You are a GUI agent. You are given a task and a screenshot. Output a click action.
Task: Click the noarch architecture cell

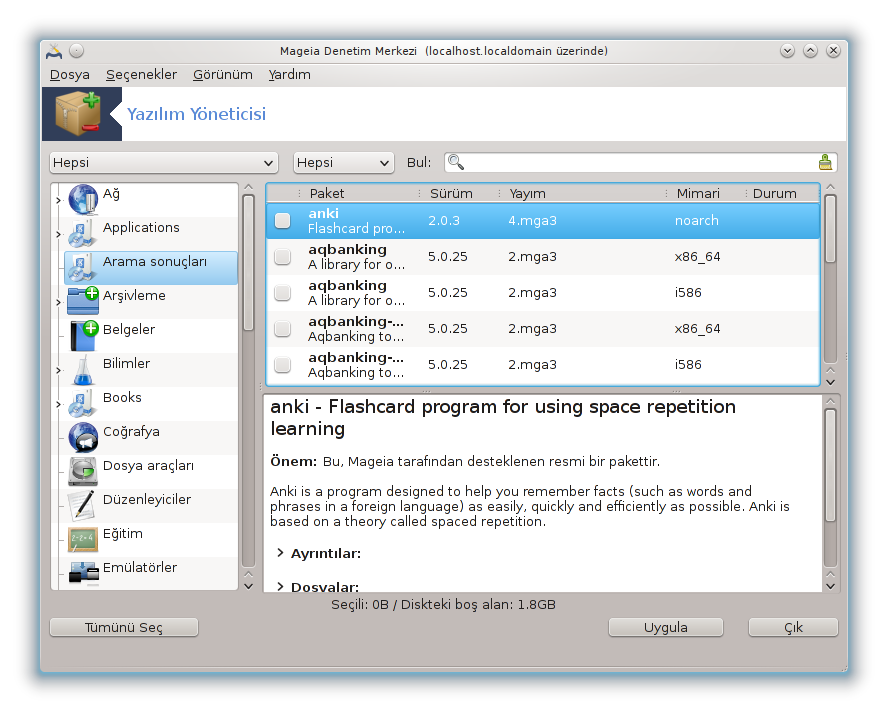(x=697, y=220)
